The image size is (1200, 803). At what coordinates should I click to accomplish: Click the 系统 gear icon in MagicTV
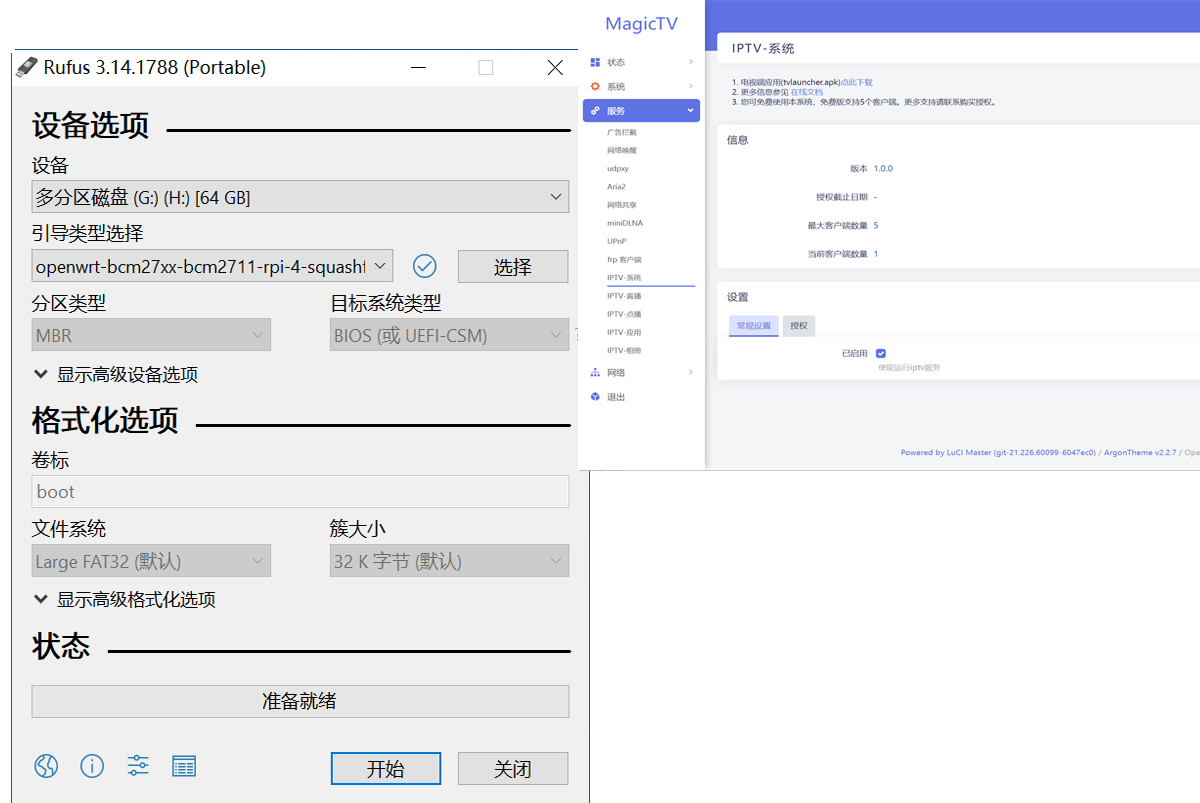click(595, 86)
